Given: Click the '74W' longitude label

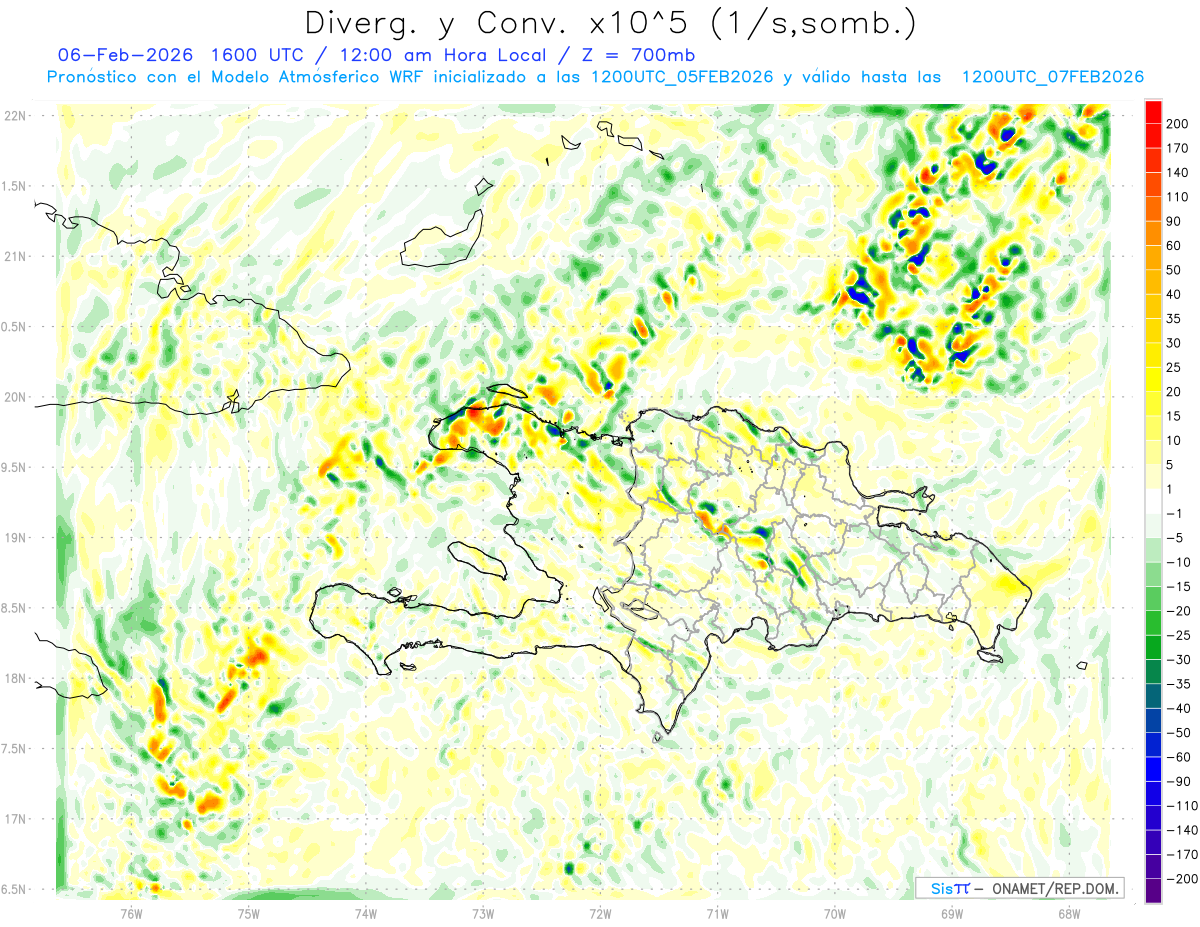Looking at the screenshot, I should click(x=365, y=913).
